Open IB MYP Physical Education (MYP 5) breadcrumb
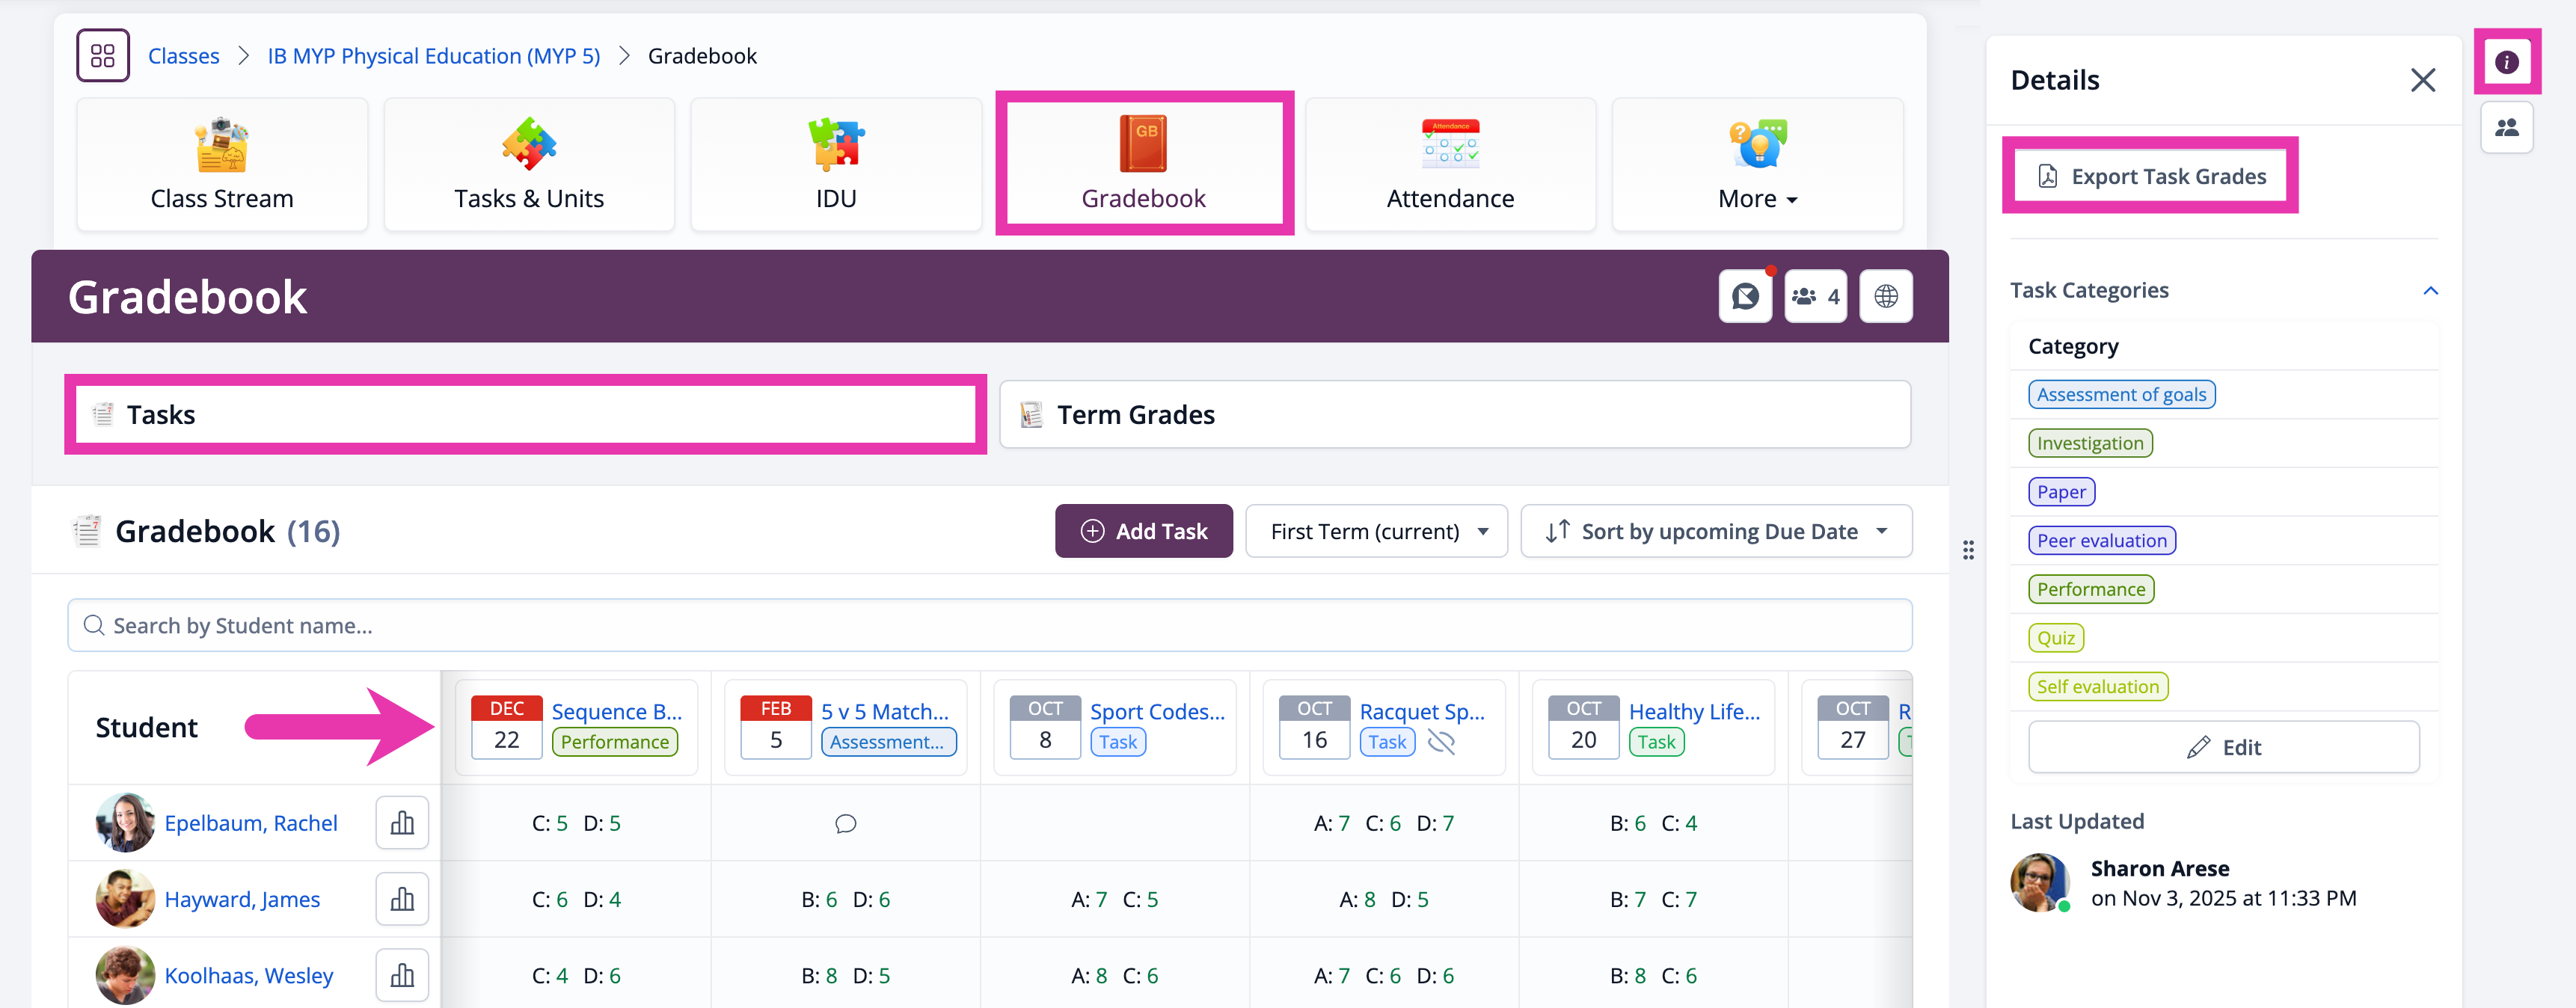The image size is (2576, 1008). (434, 56)
